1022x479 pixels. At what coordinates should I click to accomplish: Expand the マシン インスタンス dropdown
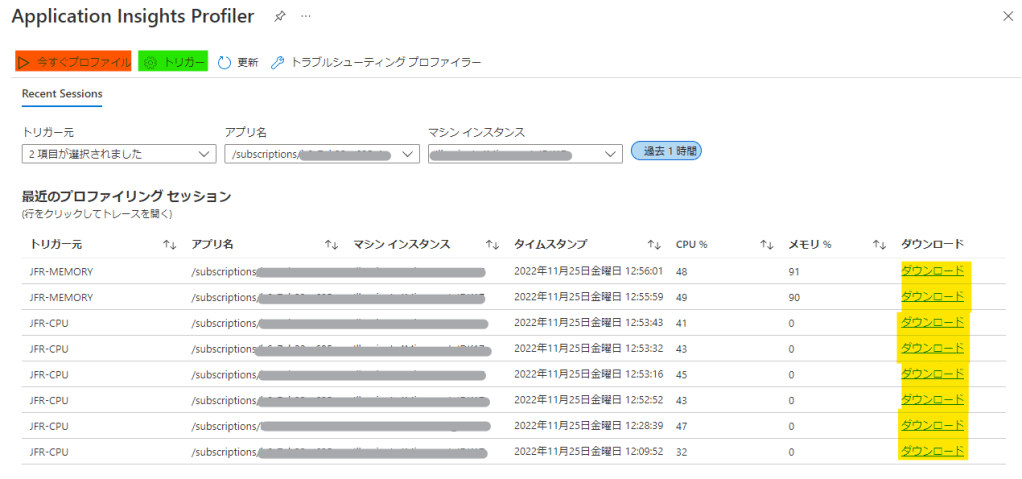[525, 154]
